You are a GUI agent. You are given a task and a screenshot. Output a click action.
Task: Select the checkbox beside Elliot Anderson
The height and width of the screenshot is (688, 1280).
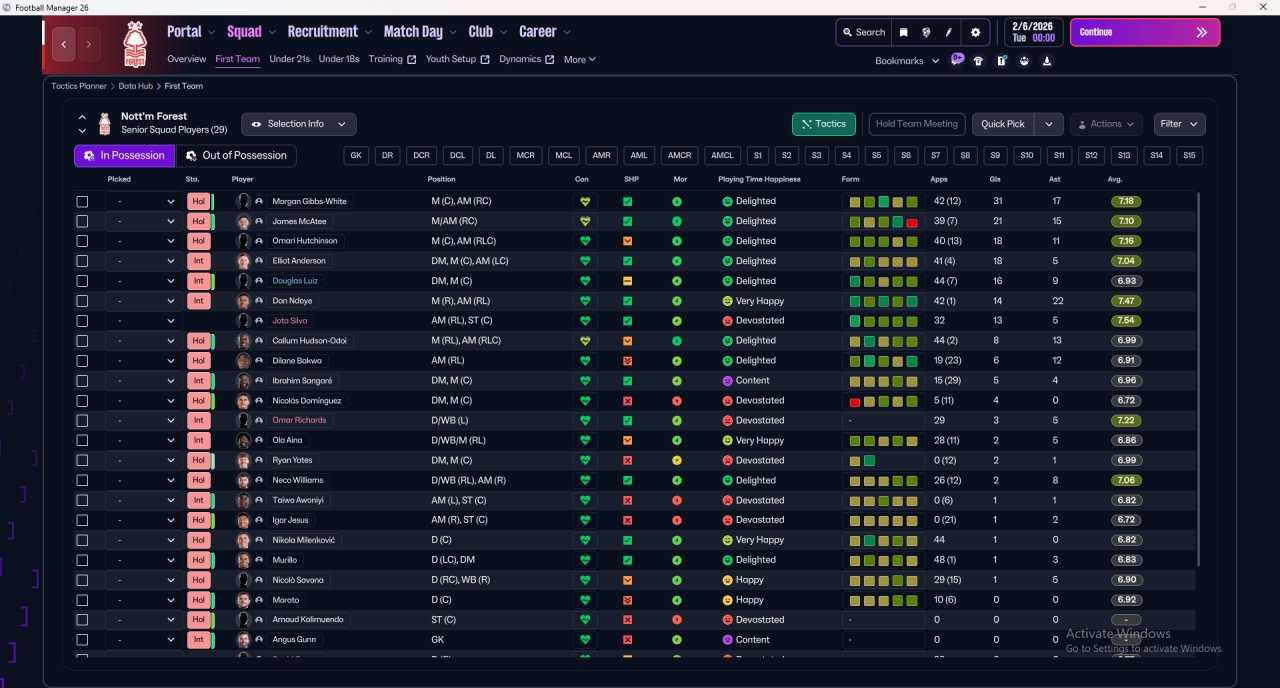click(82, 261)
